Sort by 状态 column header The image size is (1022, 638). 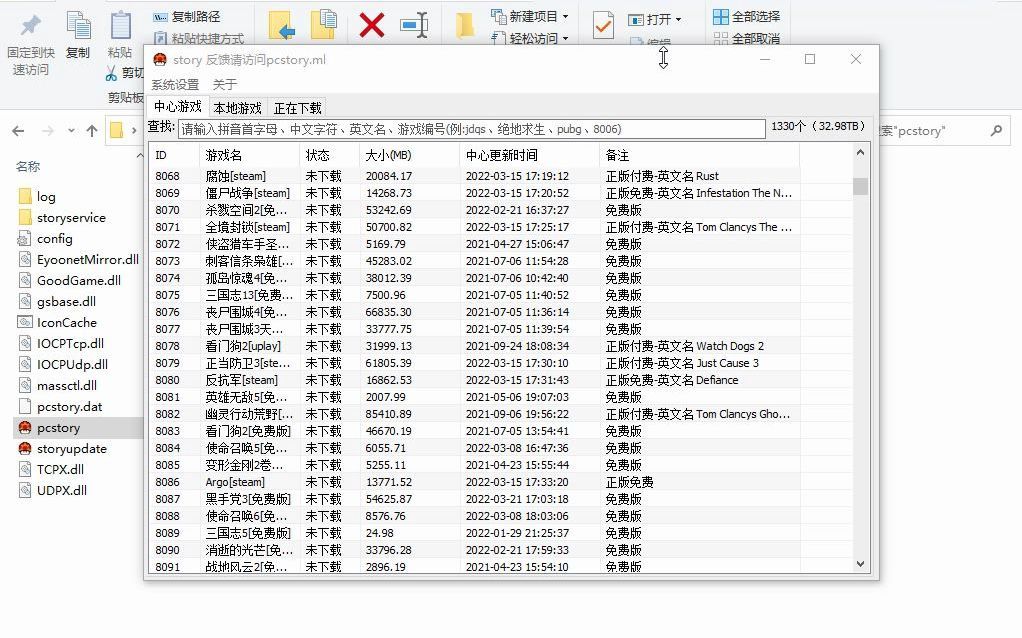click(x=329, y=155)
